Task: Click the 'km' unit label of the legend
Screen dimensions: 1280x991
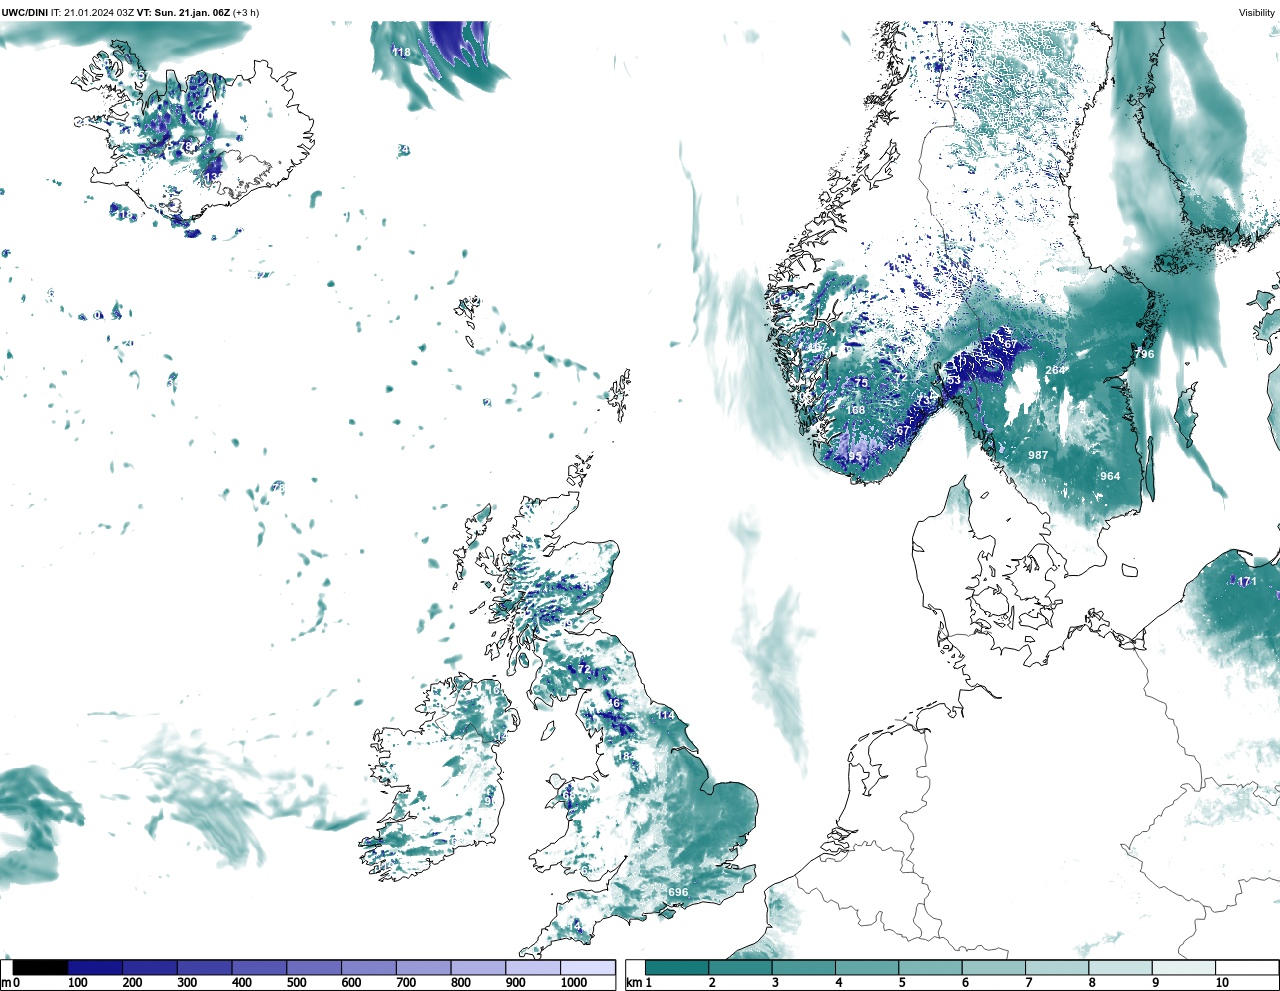Action: (633, 983)
